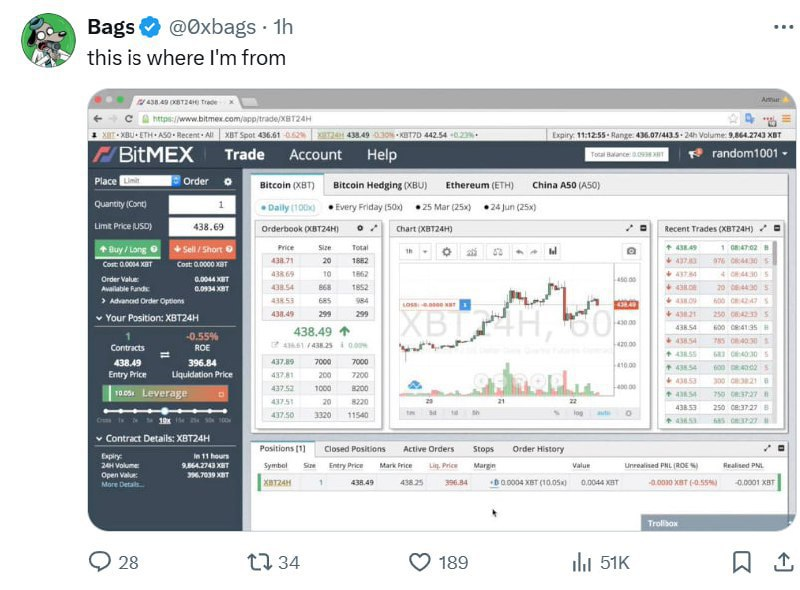Click the indicators icon in the chart toolbar
This screenshot has height=590, width=800.
point(472,253)
